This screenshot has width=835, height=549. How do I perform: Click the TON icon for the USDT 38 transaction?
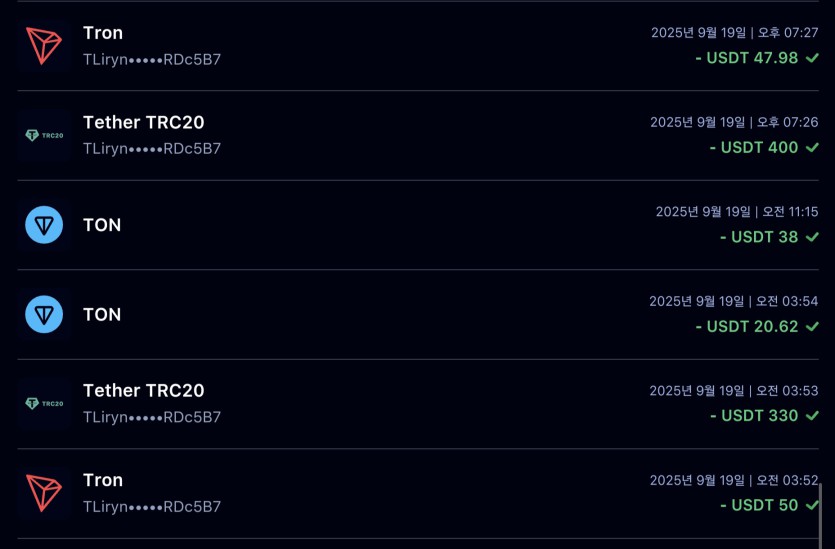44,225
